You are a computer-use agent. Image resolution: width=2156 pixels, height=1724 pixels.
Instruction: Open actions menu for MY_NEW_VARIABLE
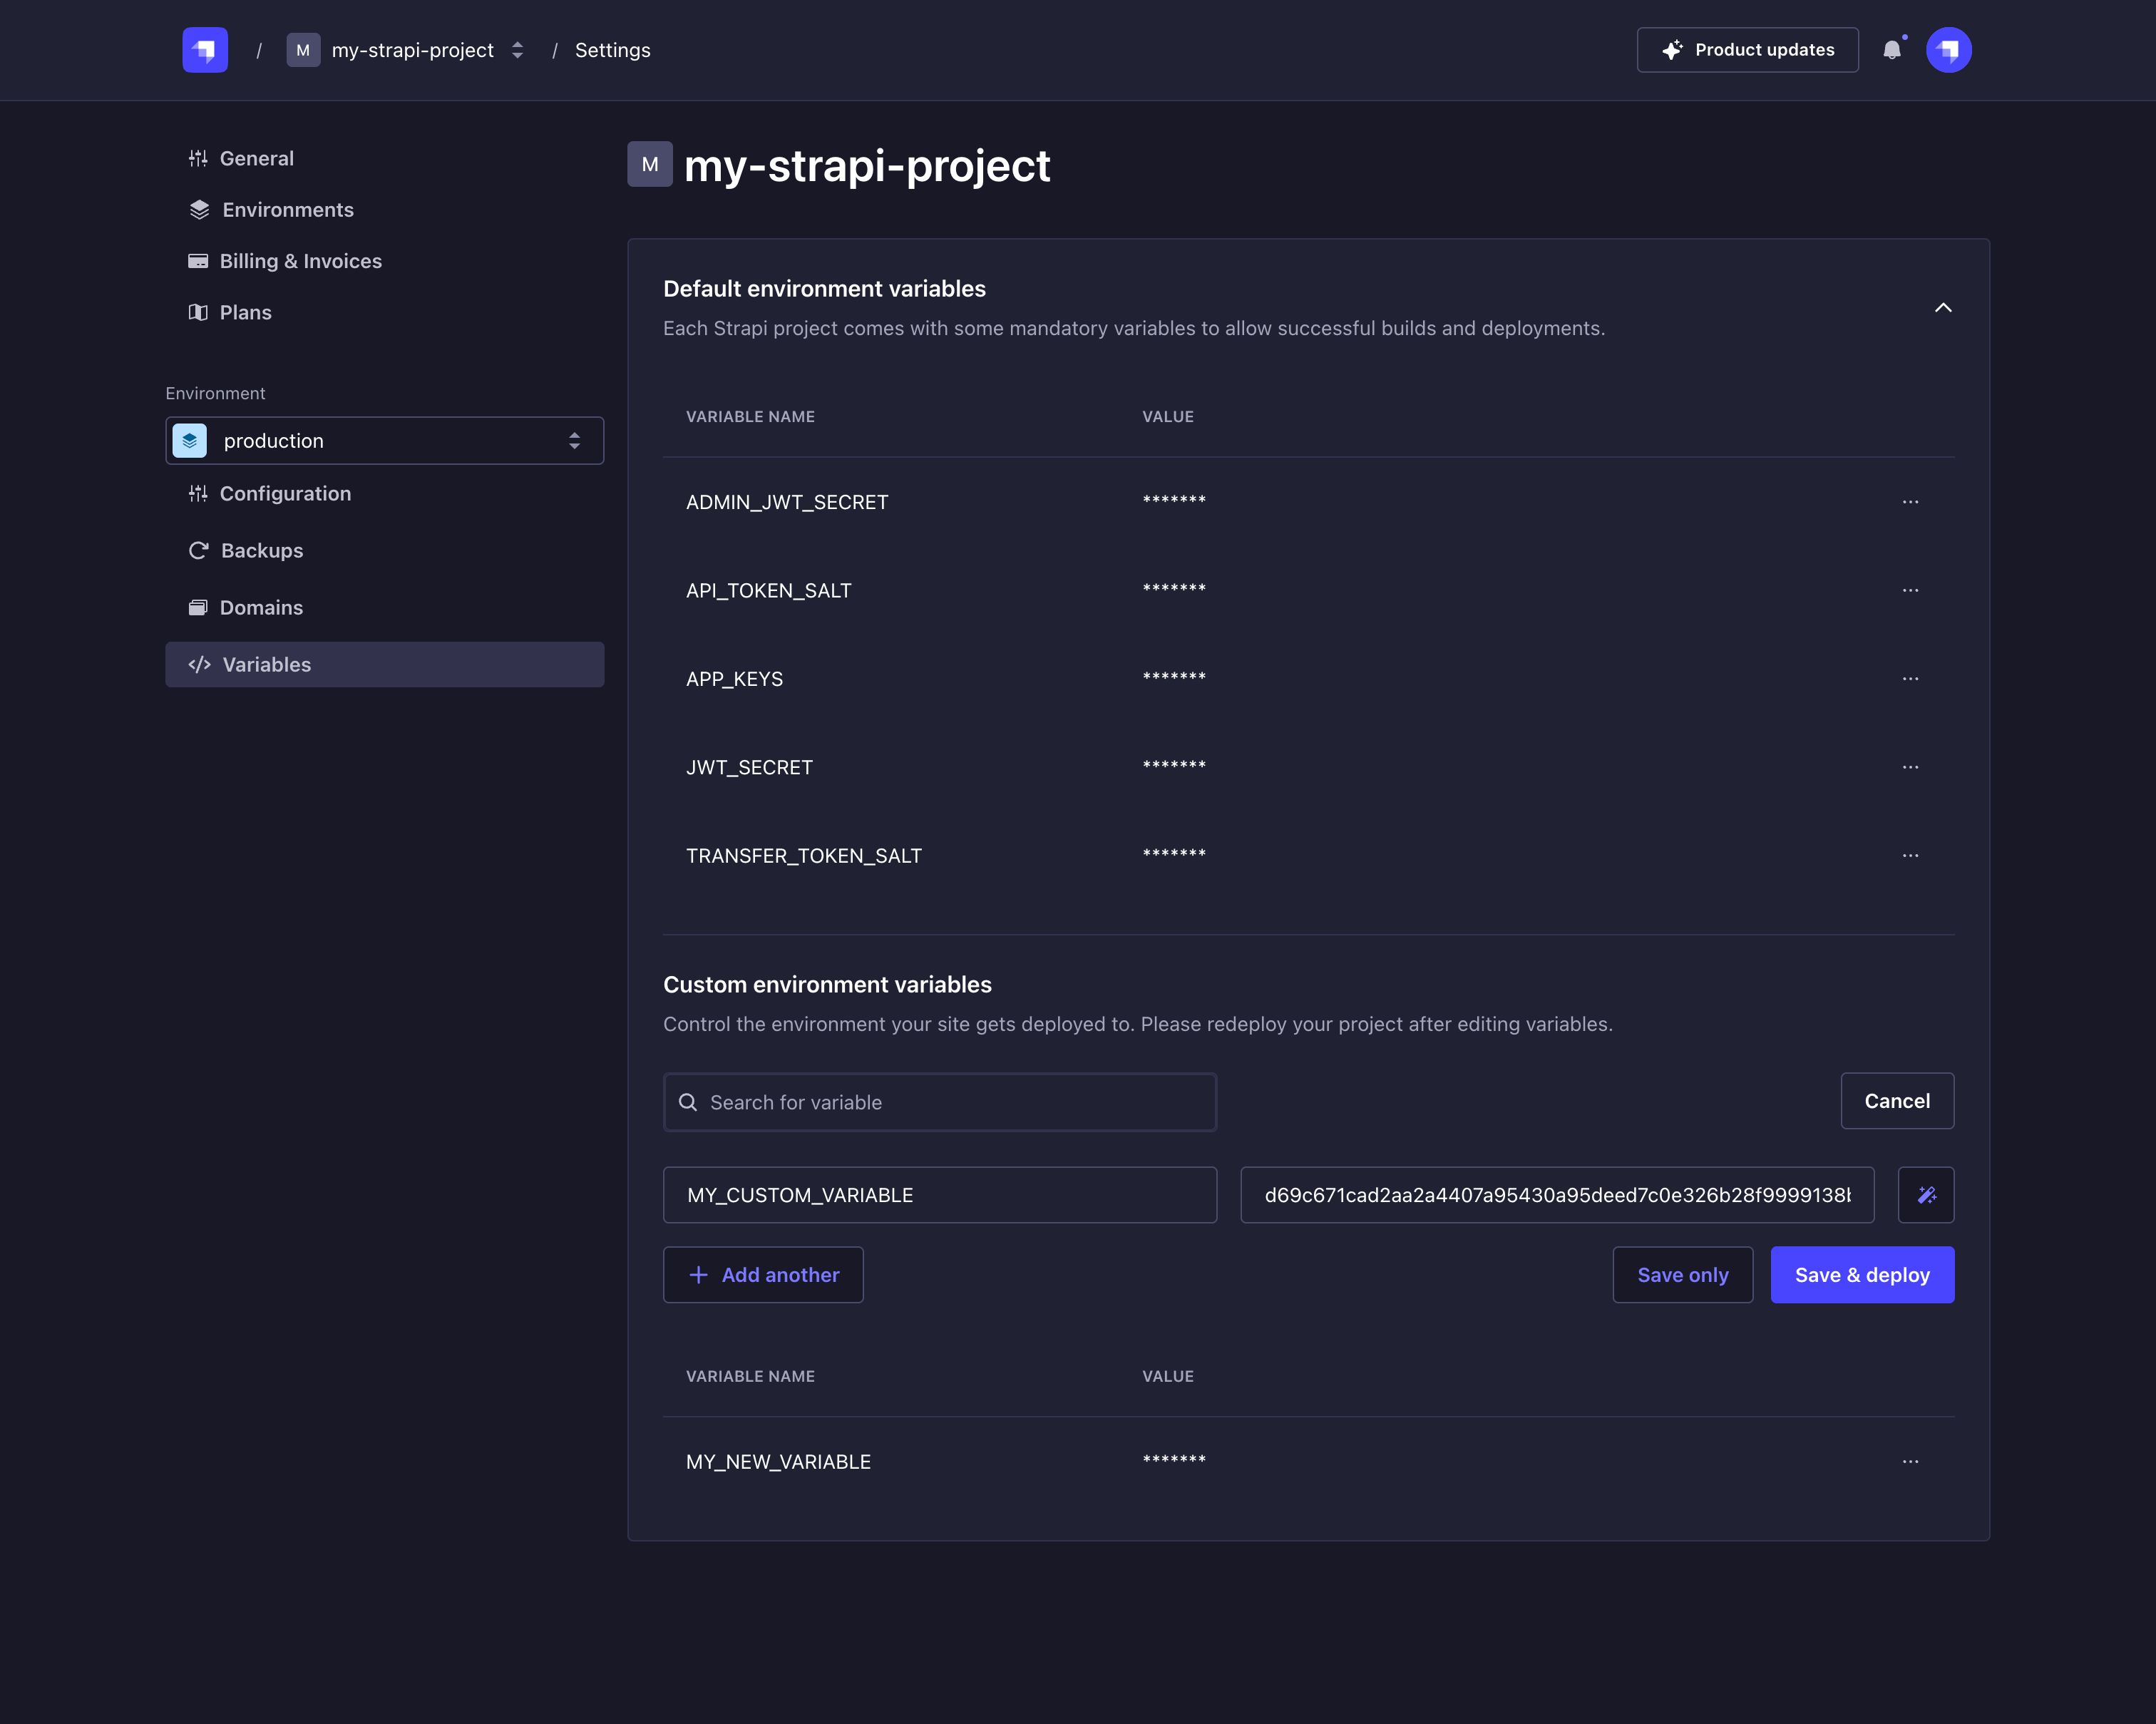[1910, 1462]
